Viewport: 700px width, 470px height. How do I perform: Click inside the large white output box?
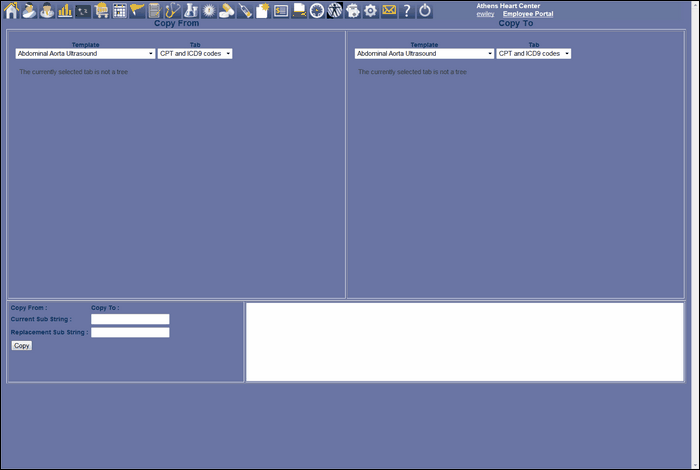coord(465,342)
